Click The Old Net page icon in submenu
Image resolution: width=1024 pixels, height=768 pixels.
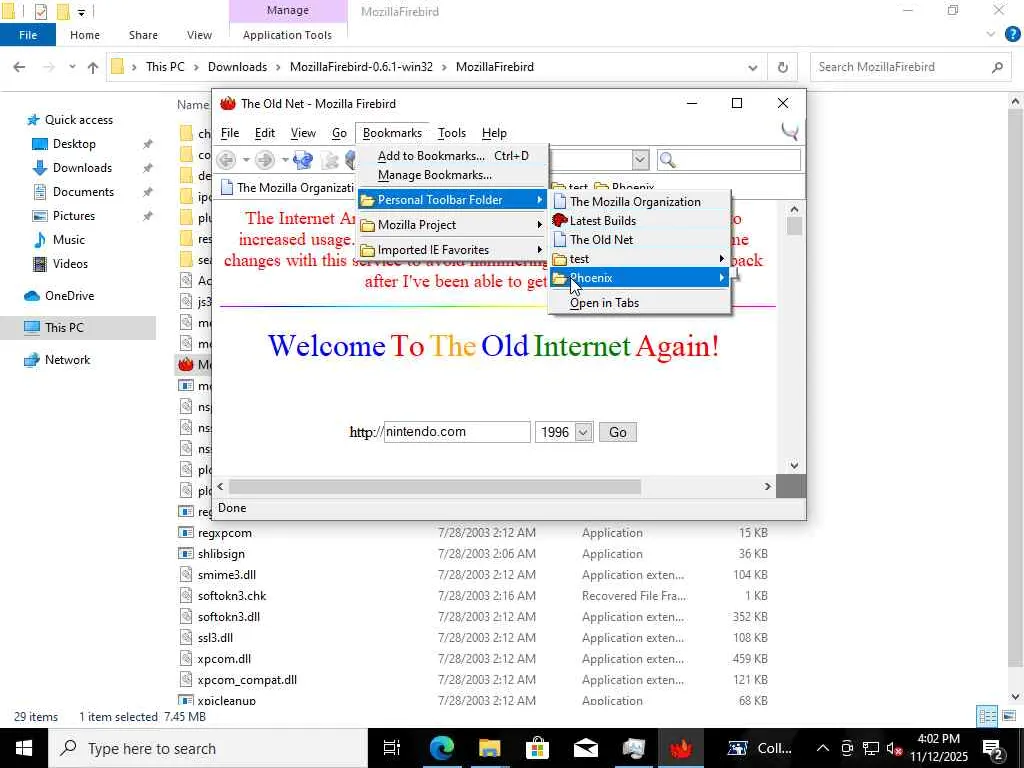click(560, 240)
